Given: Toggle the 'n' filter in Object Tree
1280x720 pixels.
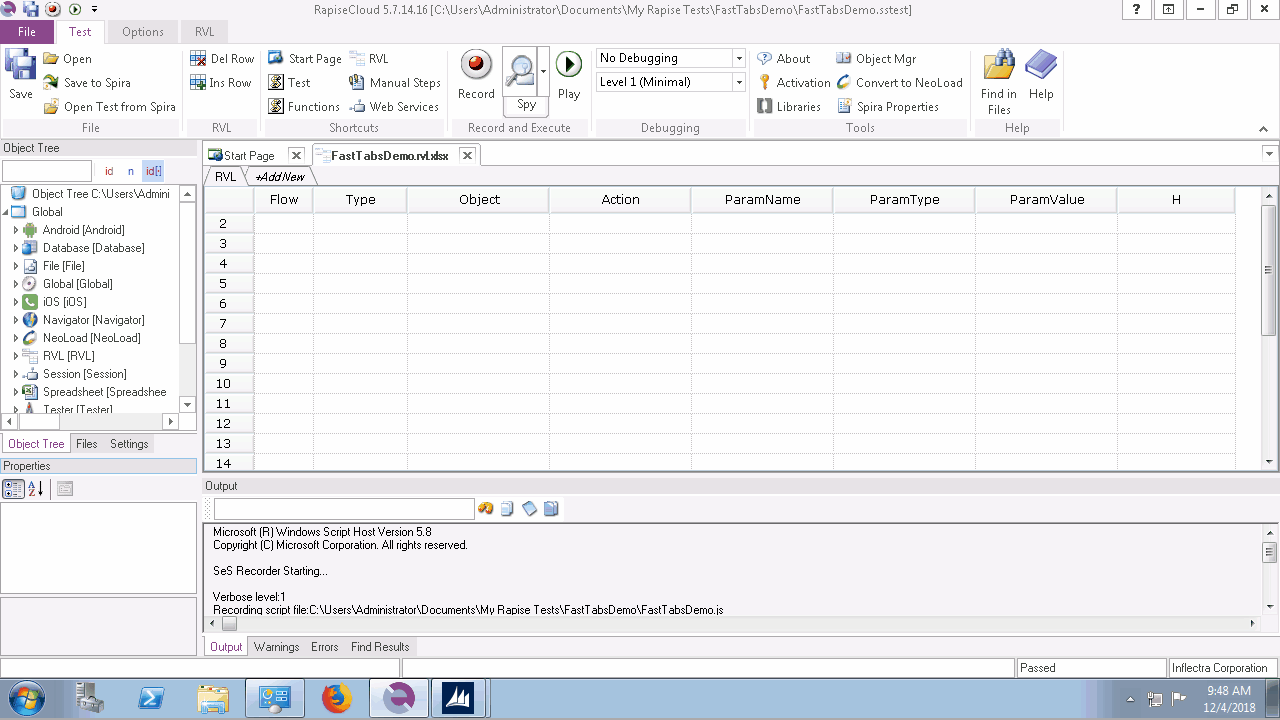Looking at the screenshot, I should 130,171.
